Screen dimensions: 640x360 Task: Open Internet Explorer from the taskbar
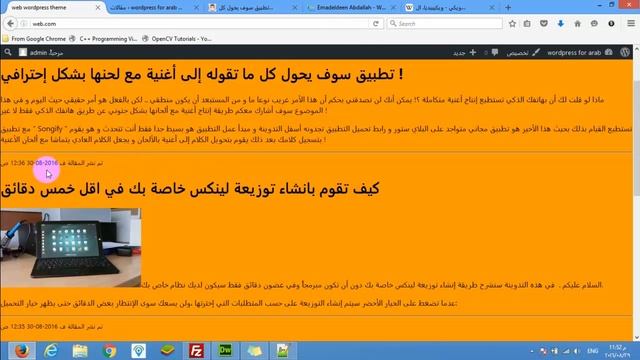point(51,351)
